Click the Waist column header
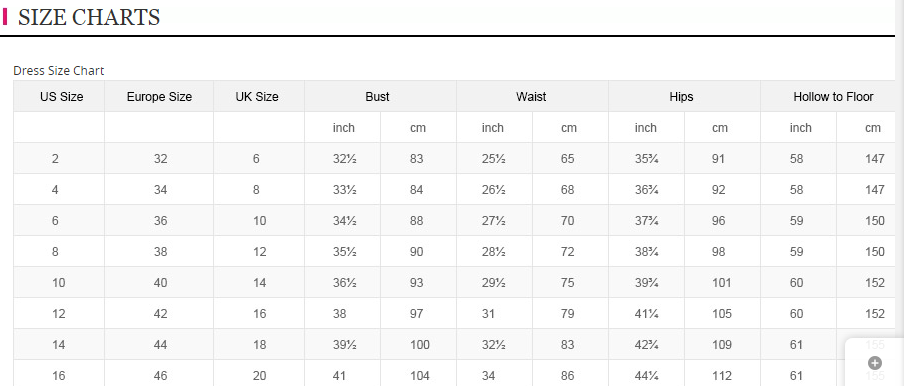904x386 pixels. coord(533,96)
